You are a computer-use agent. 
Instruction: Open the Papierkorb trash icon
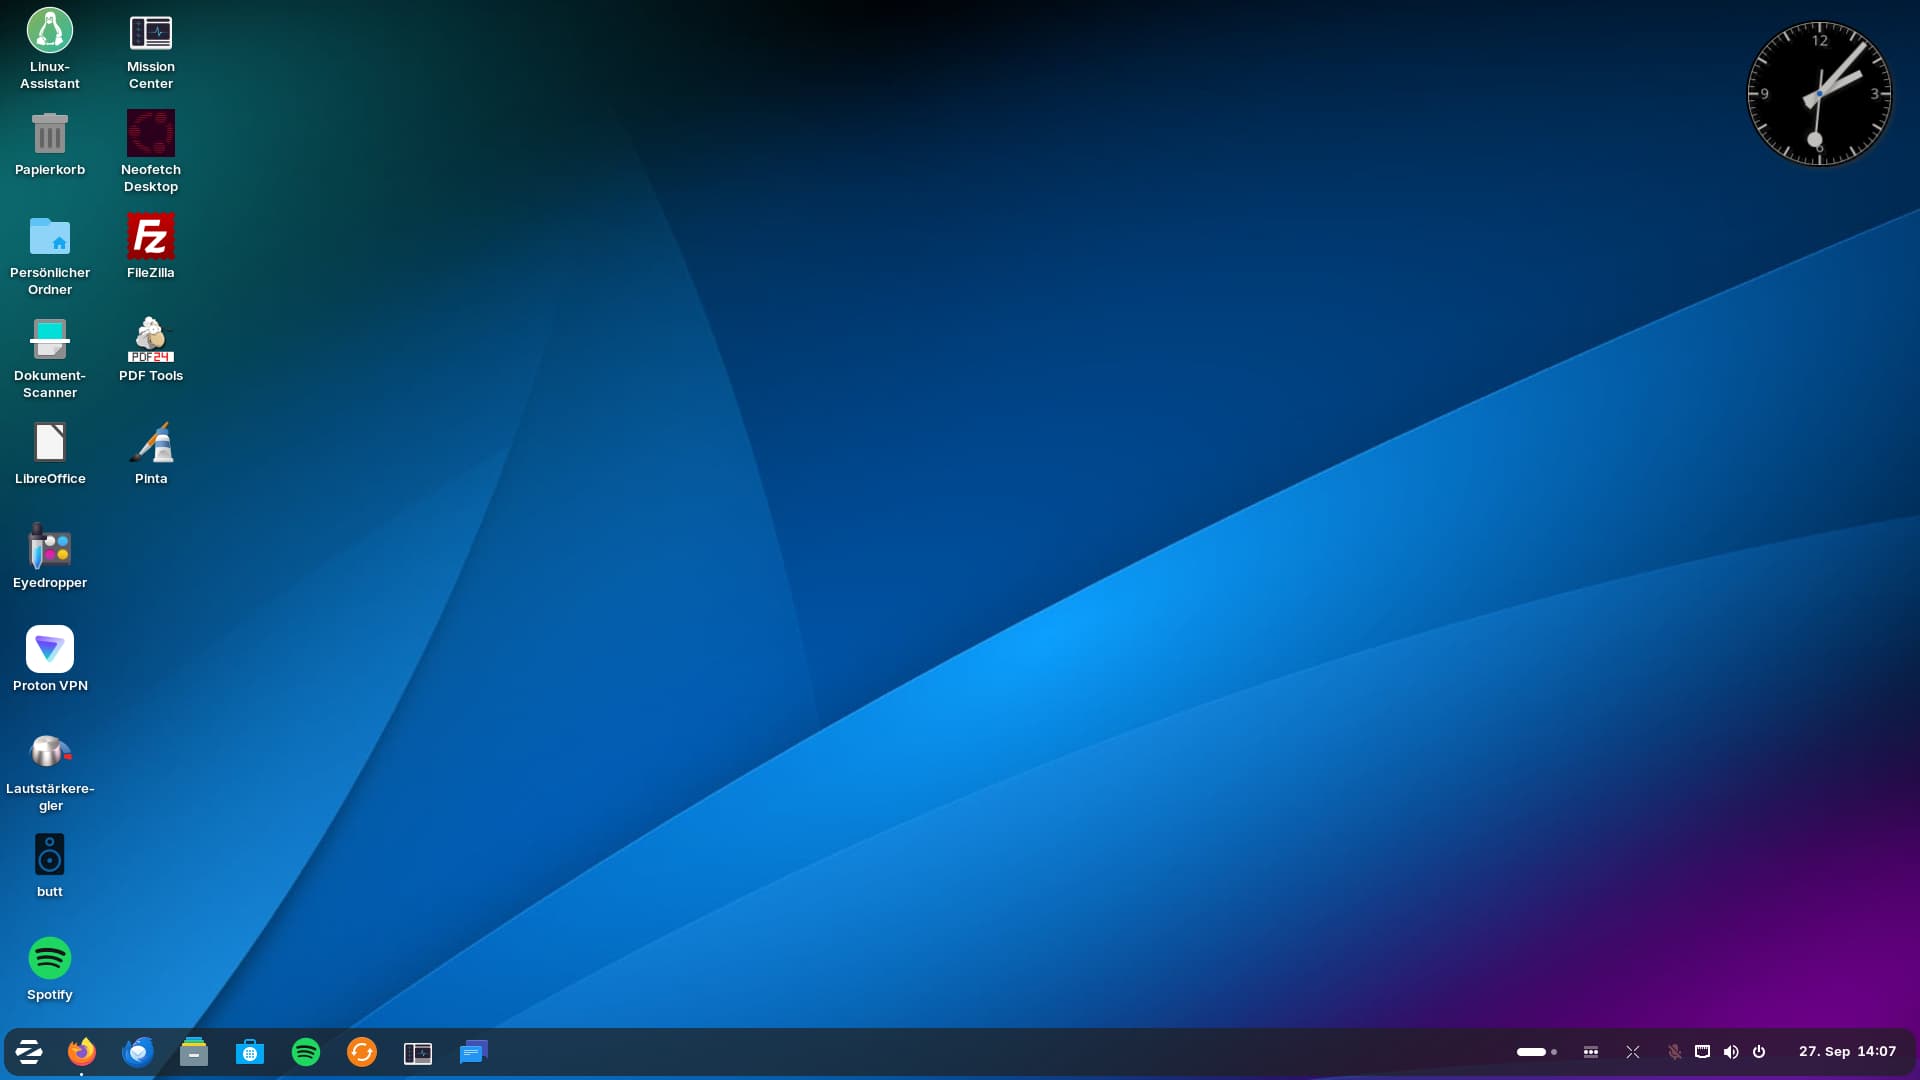point(50,134)
